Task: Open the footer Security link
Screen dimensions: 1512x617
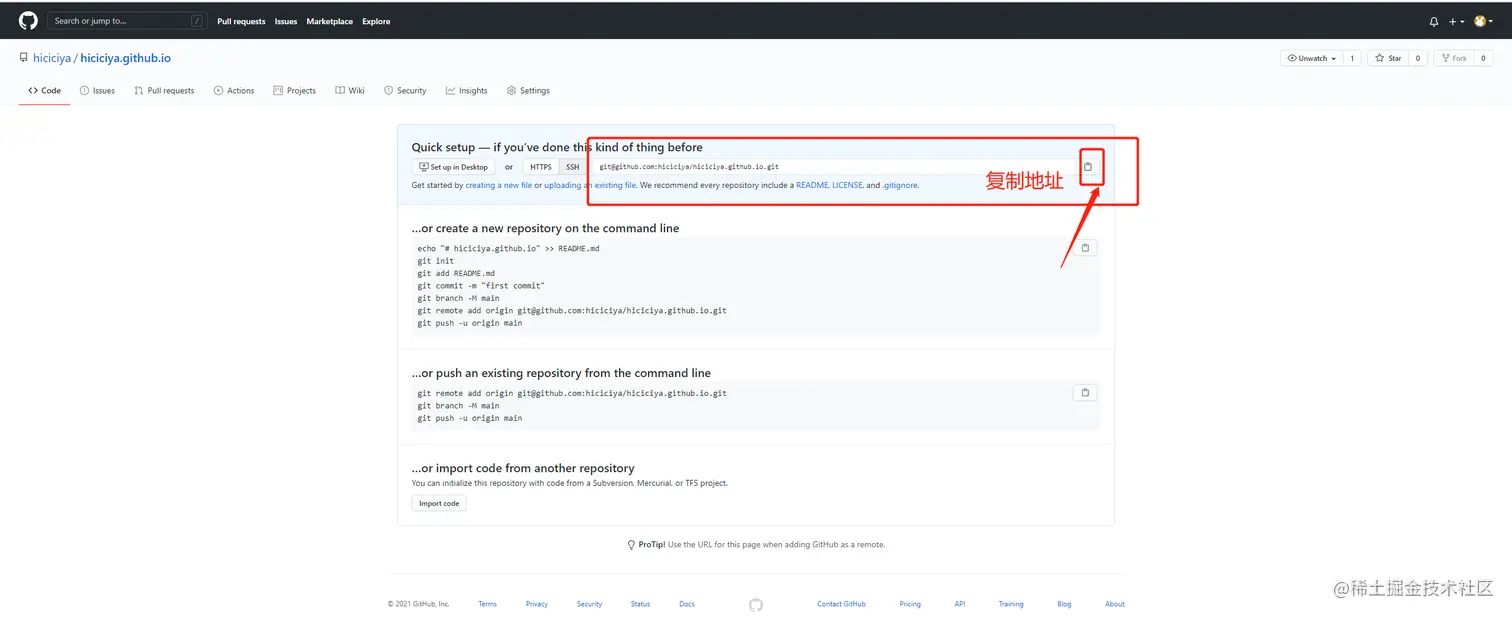Action: click(589, 604)
